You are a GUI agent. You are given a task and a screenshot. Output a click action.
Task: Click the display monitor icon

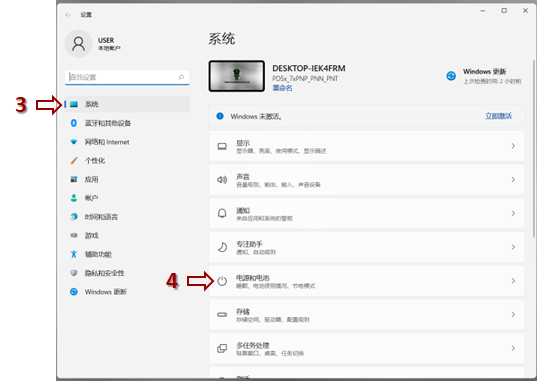click(222, 146)
